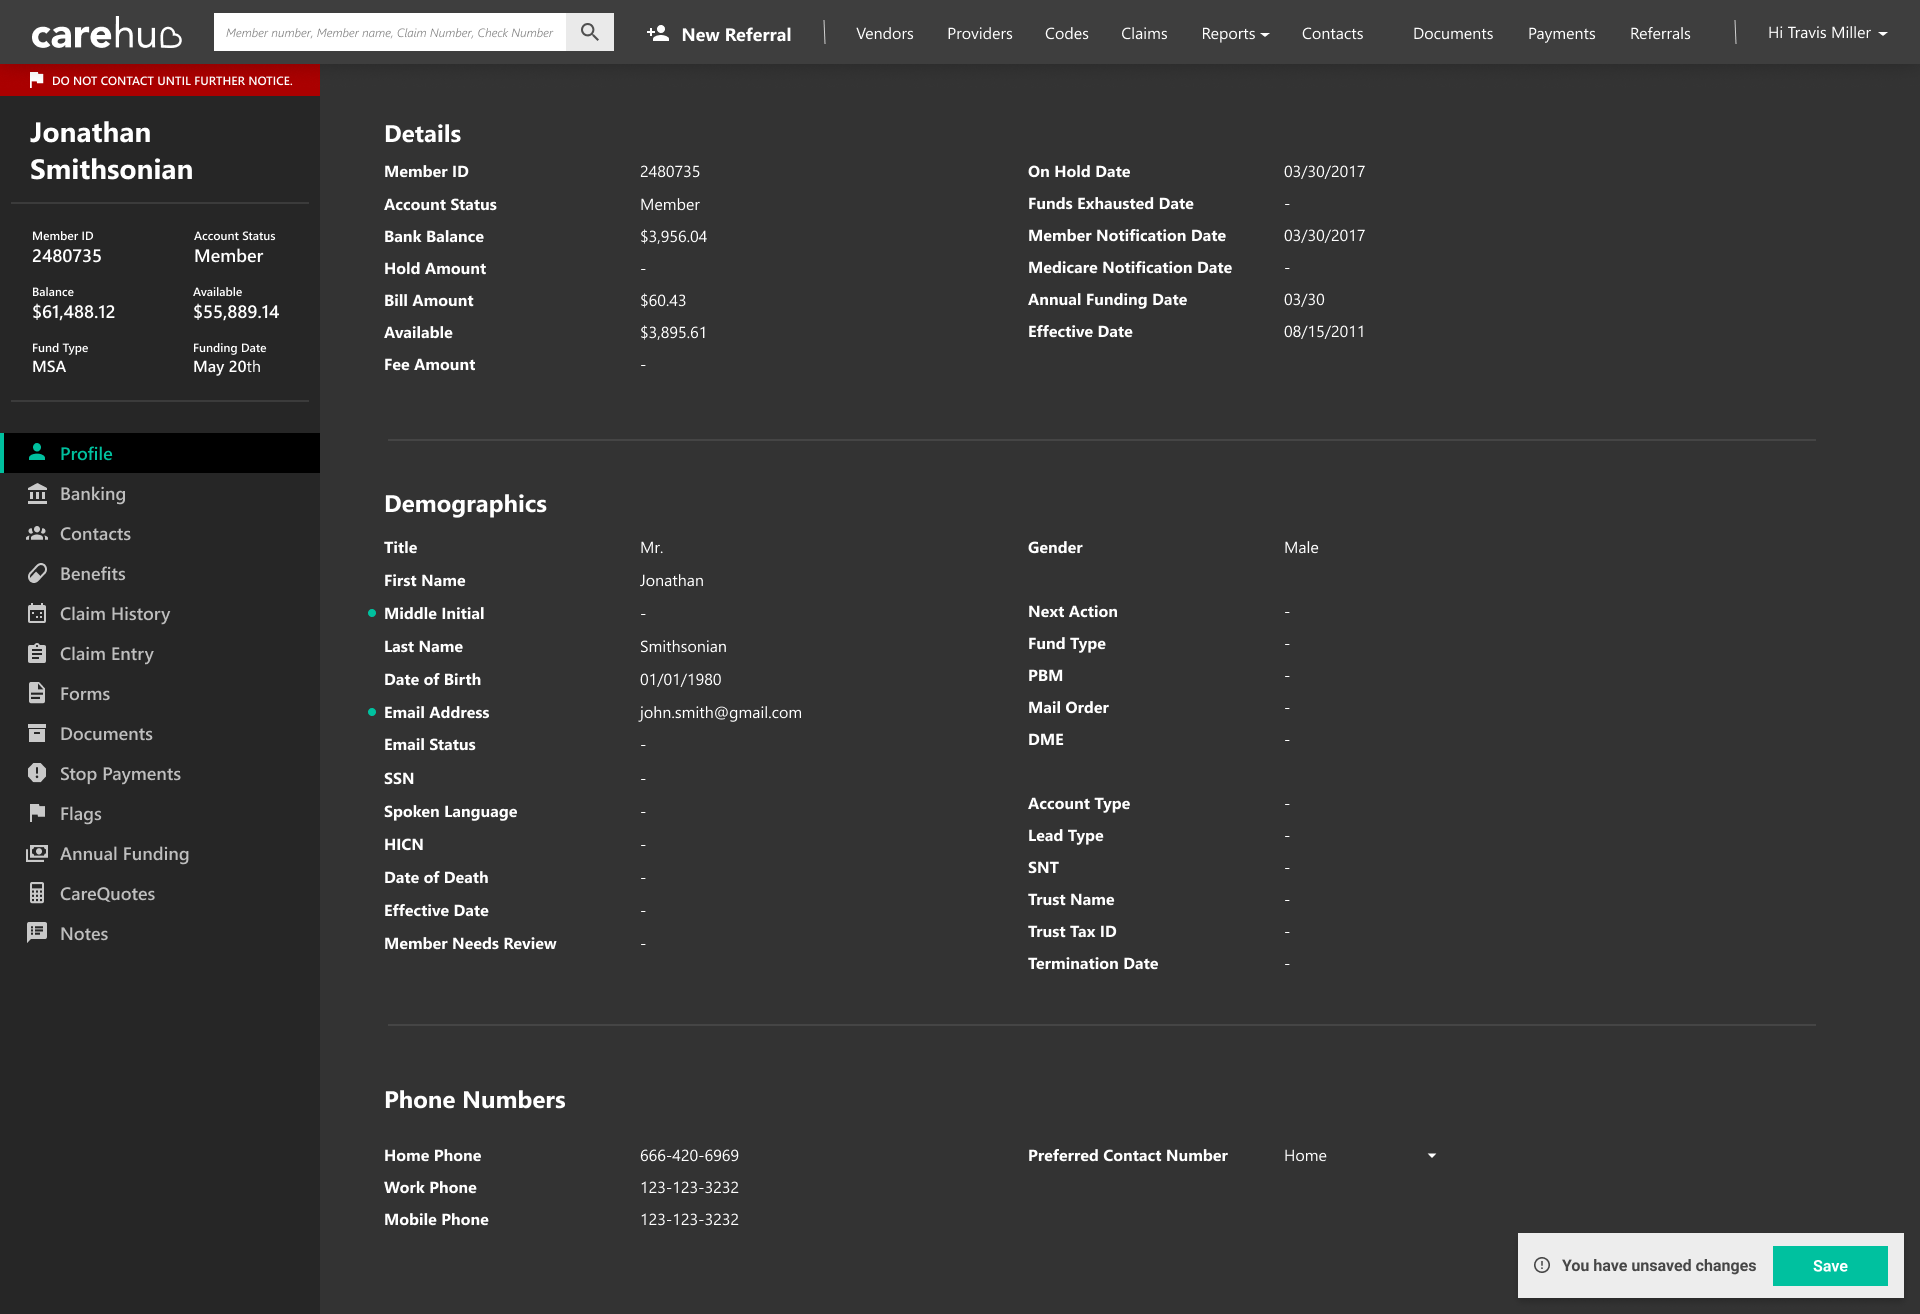The height and width of the screenshot is (1314, 1920).
Task: Open Contacts link in top navigation
Action: (x=1332, y=33)
